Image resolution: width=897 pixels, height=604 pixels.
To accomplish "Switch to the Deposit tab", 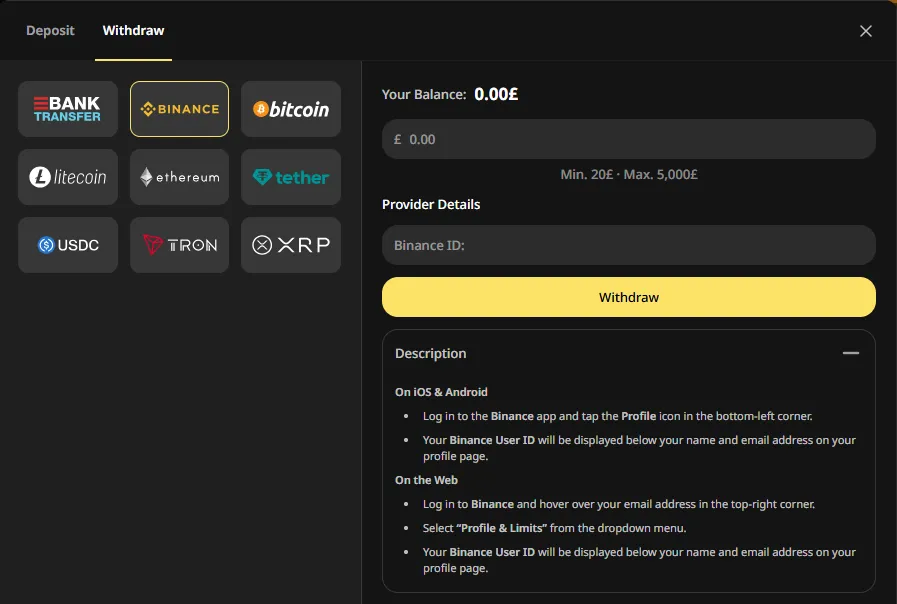I will (x=50, y=30).
